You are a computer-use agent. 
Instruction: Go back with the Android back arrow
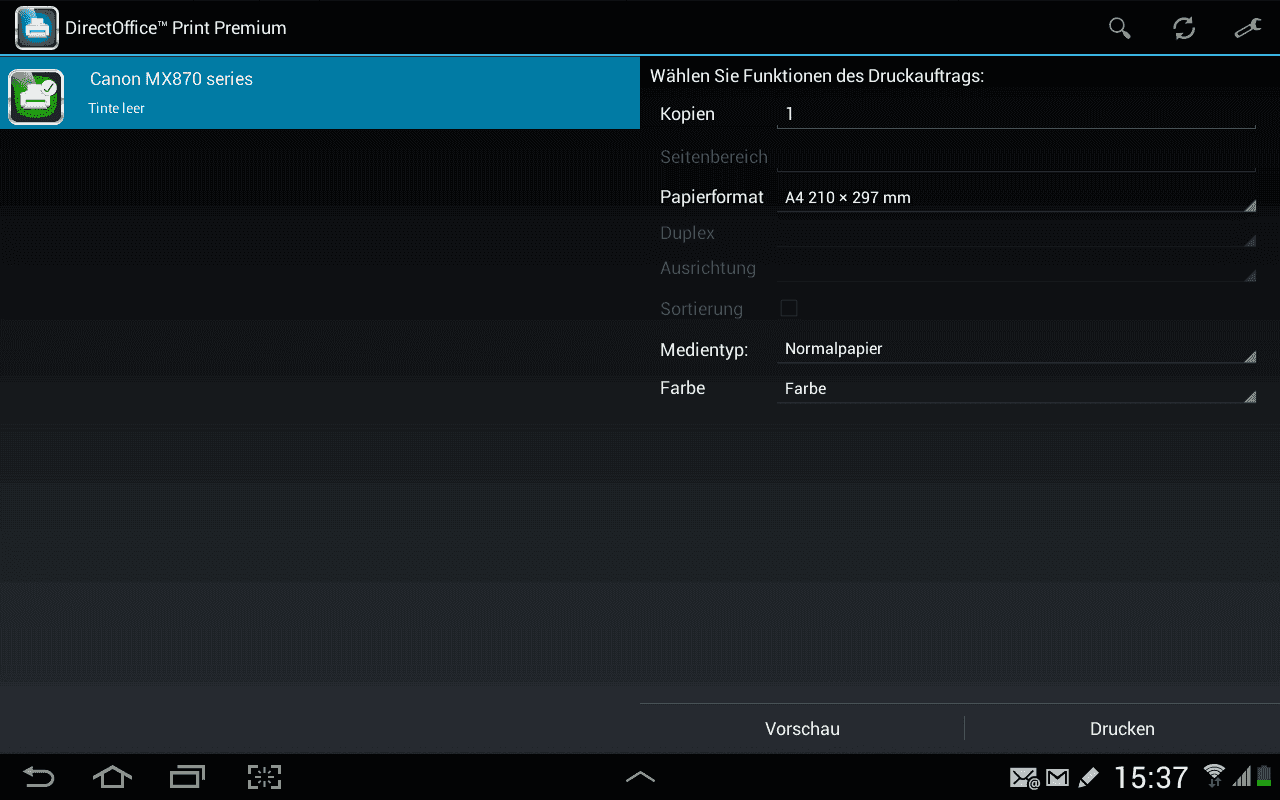click(39, 777)
